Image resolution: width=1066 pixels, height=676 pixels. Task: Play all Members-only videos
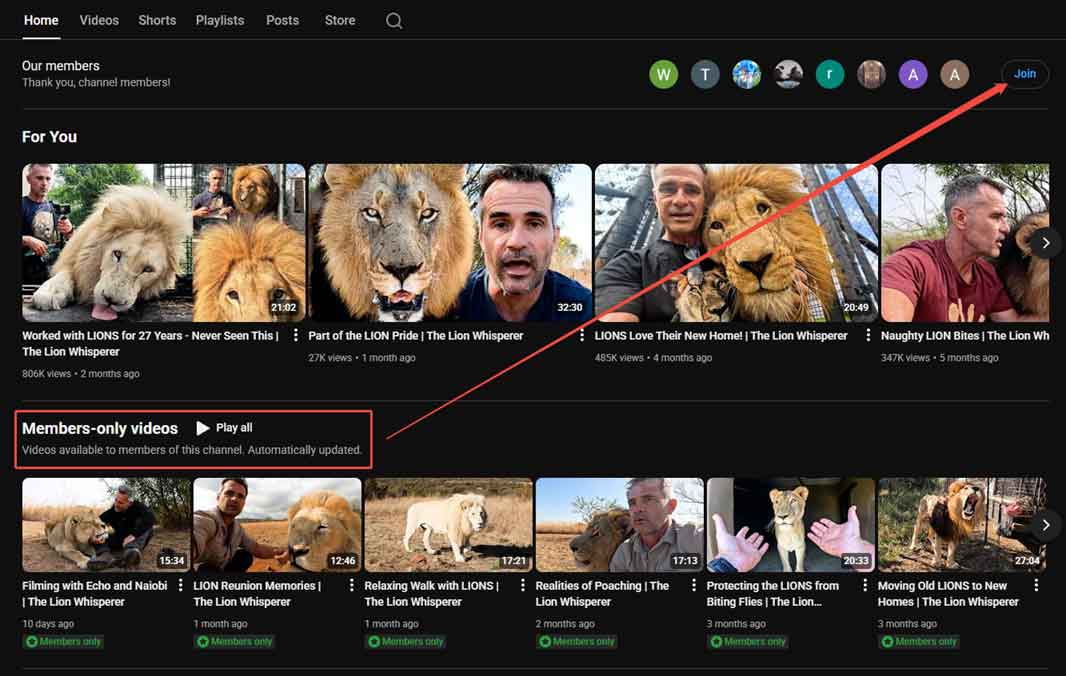pyautogui.click(x=224, y=427)
